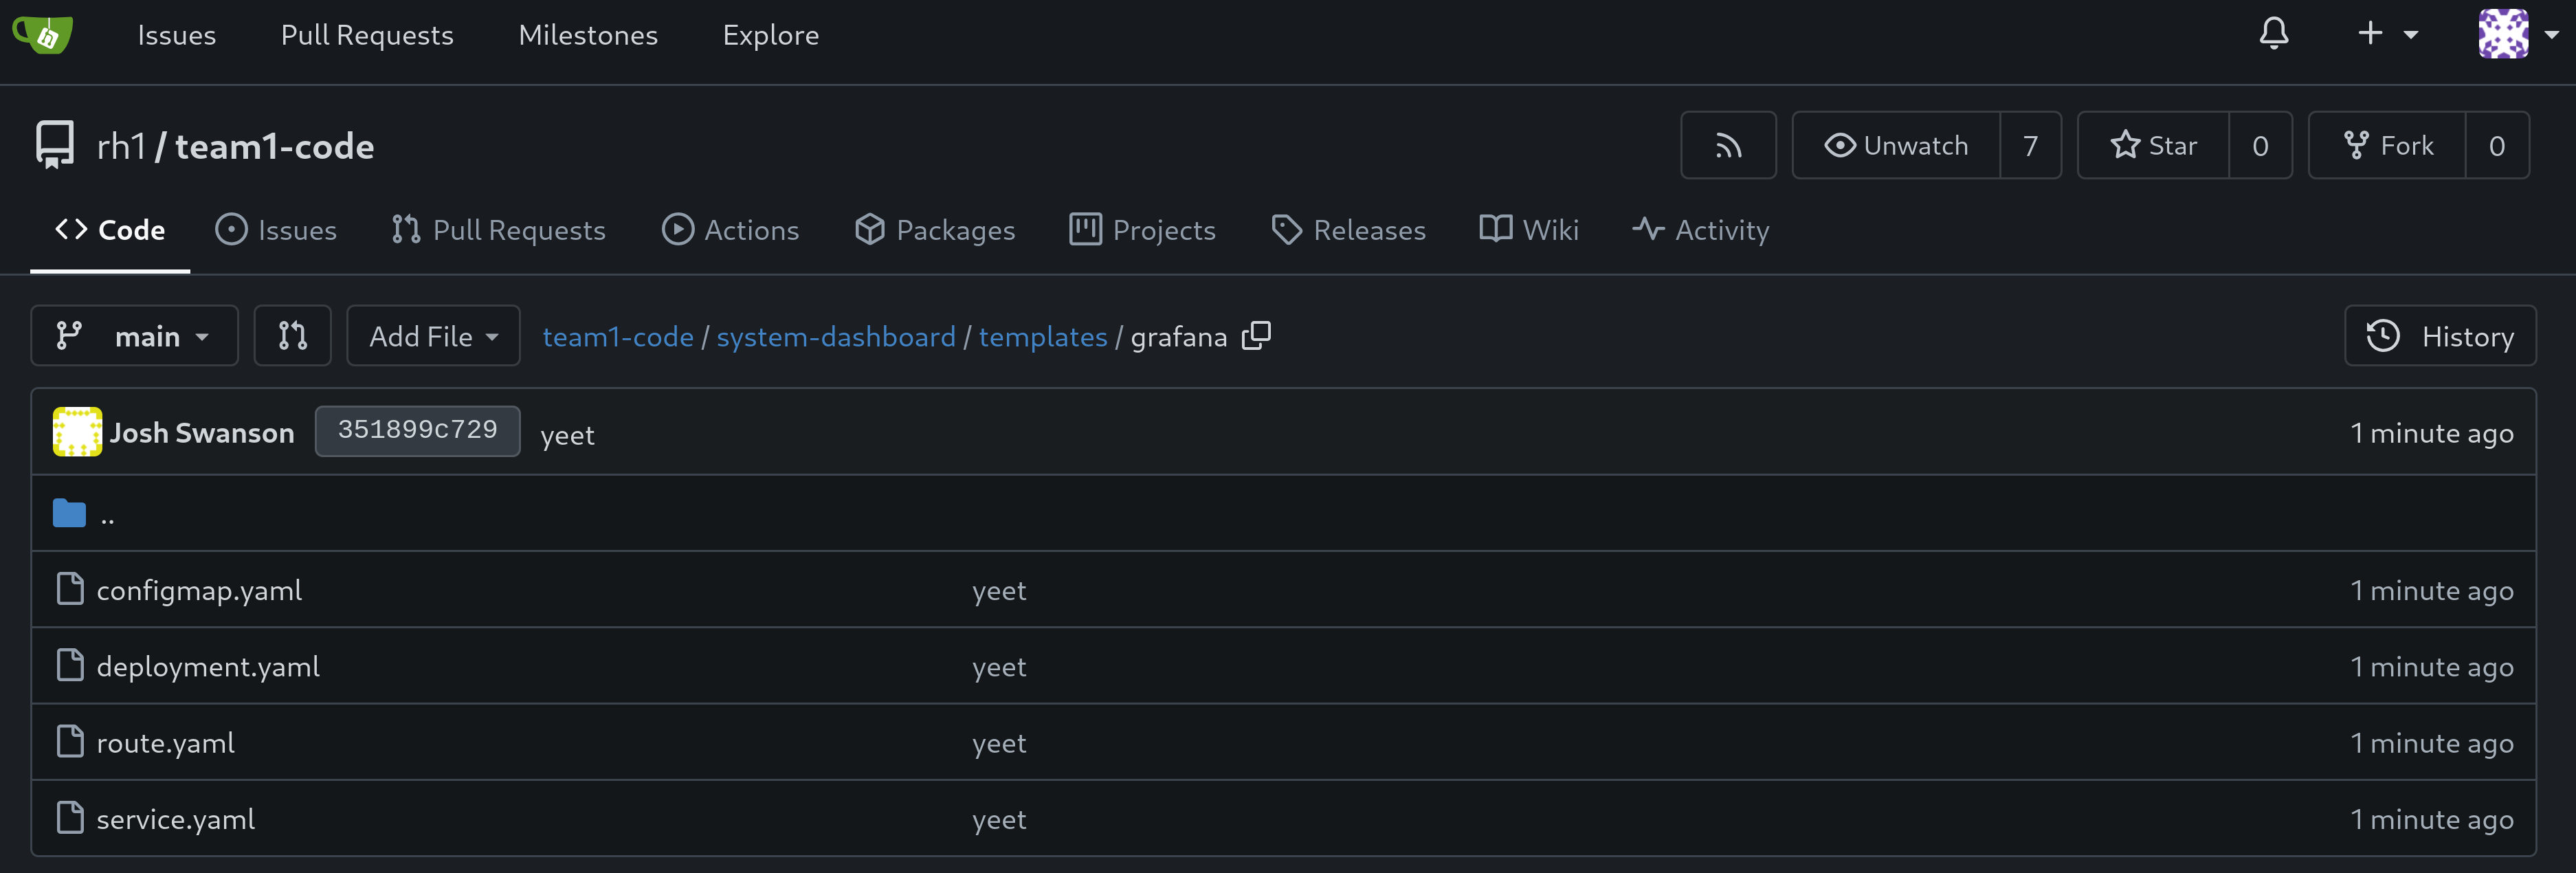Viewport: 2576px width, 873px height.
Task: Open the Add File dropdown
Action: (x=433, y=336)
